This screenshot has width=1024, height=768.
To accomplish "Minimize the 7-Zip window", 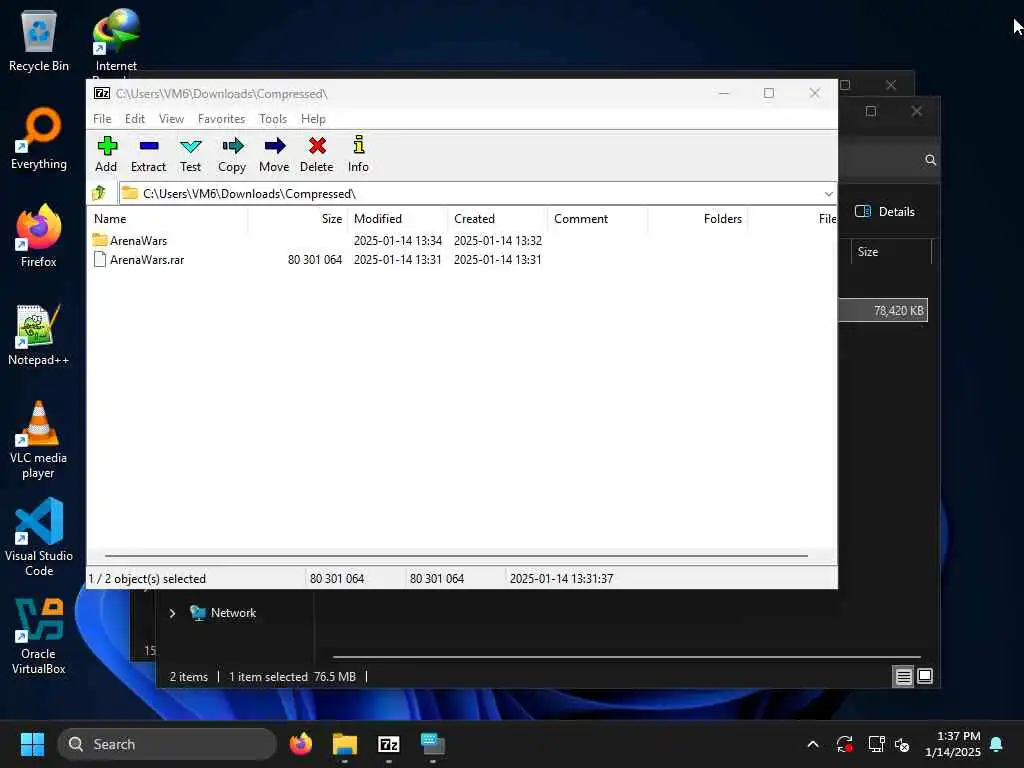I will pos(724,93).
